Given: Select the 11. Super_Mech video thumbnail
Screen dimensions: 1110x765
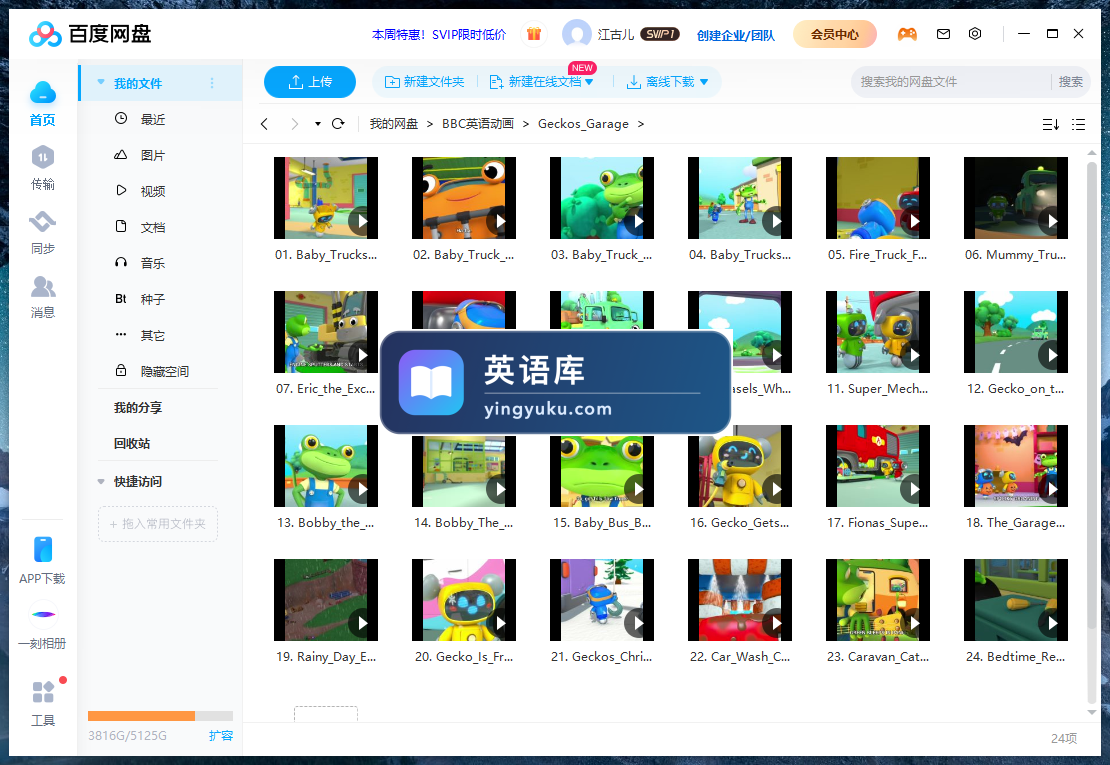Looking at the screenshot, I should pyautogui.click(x=878, y=332).
